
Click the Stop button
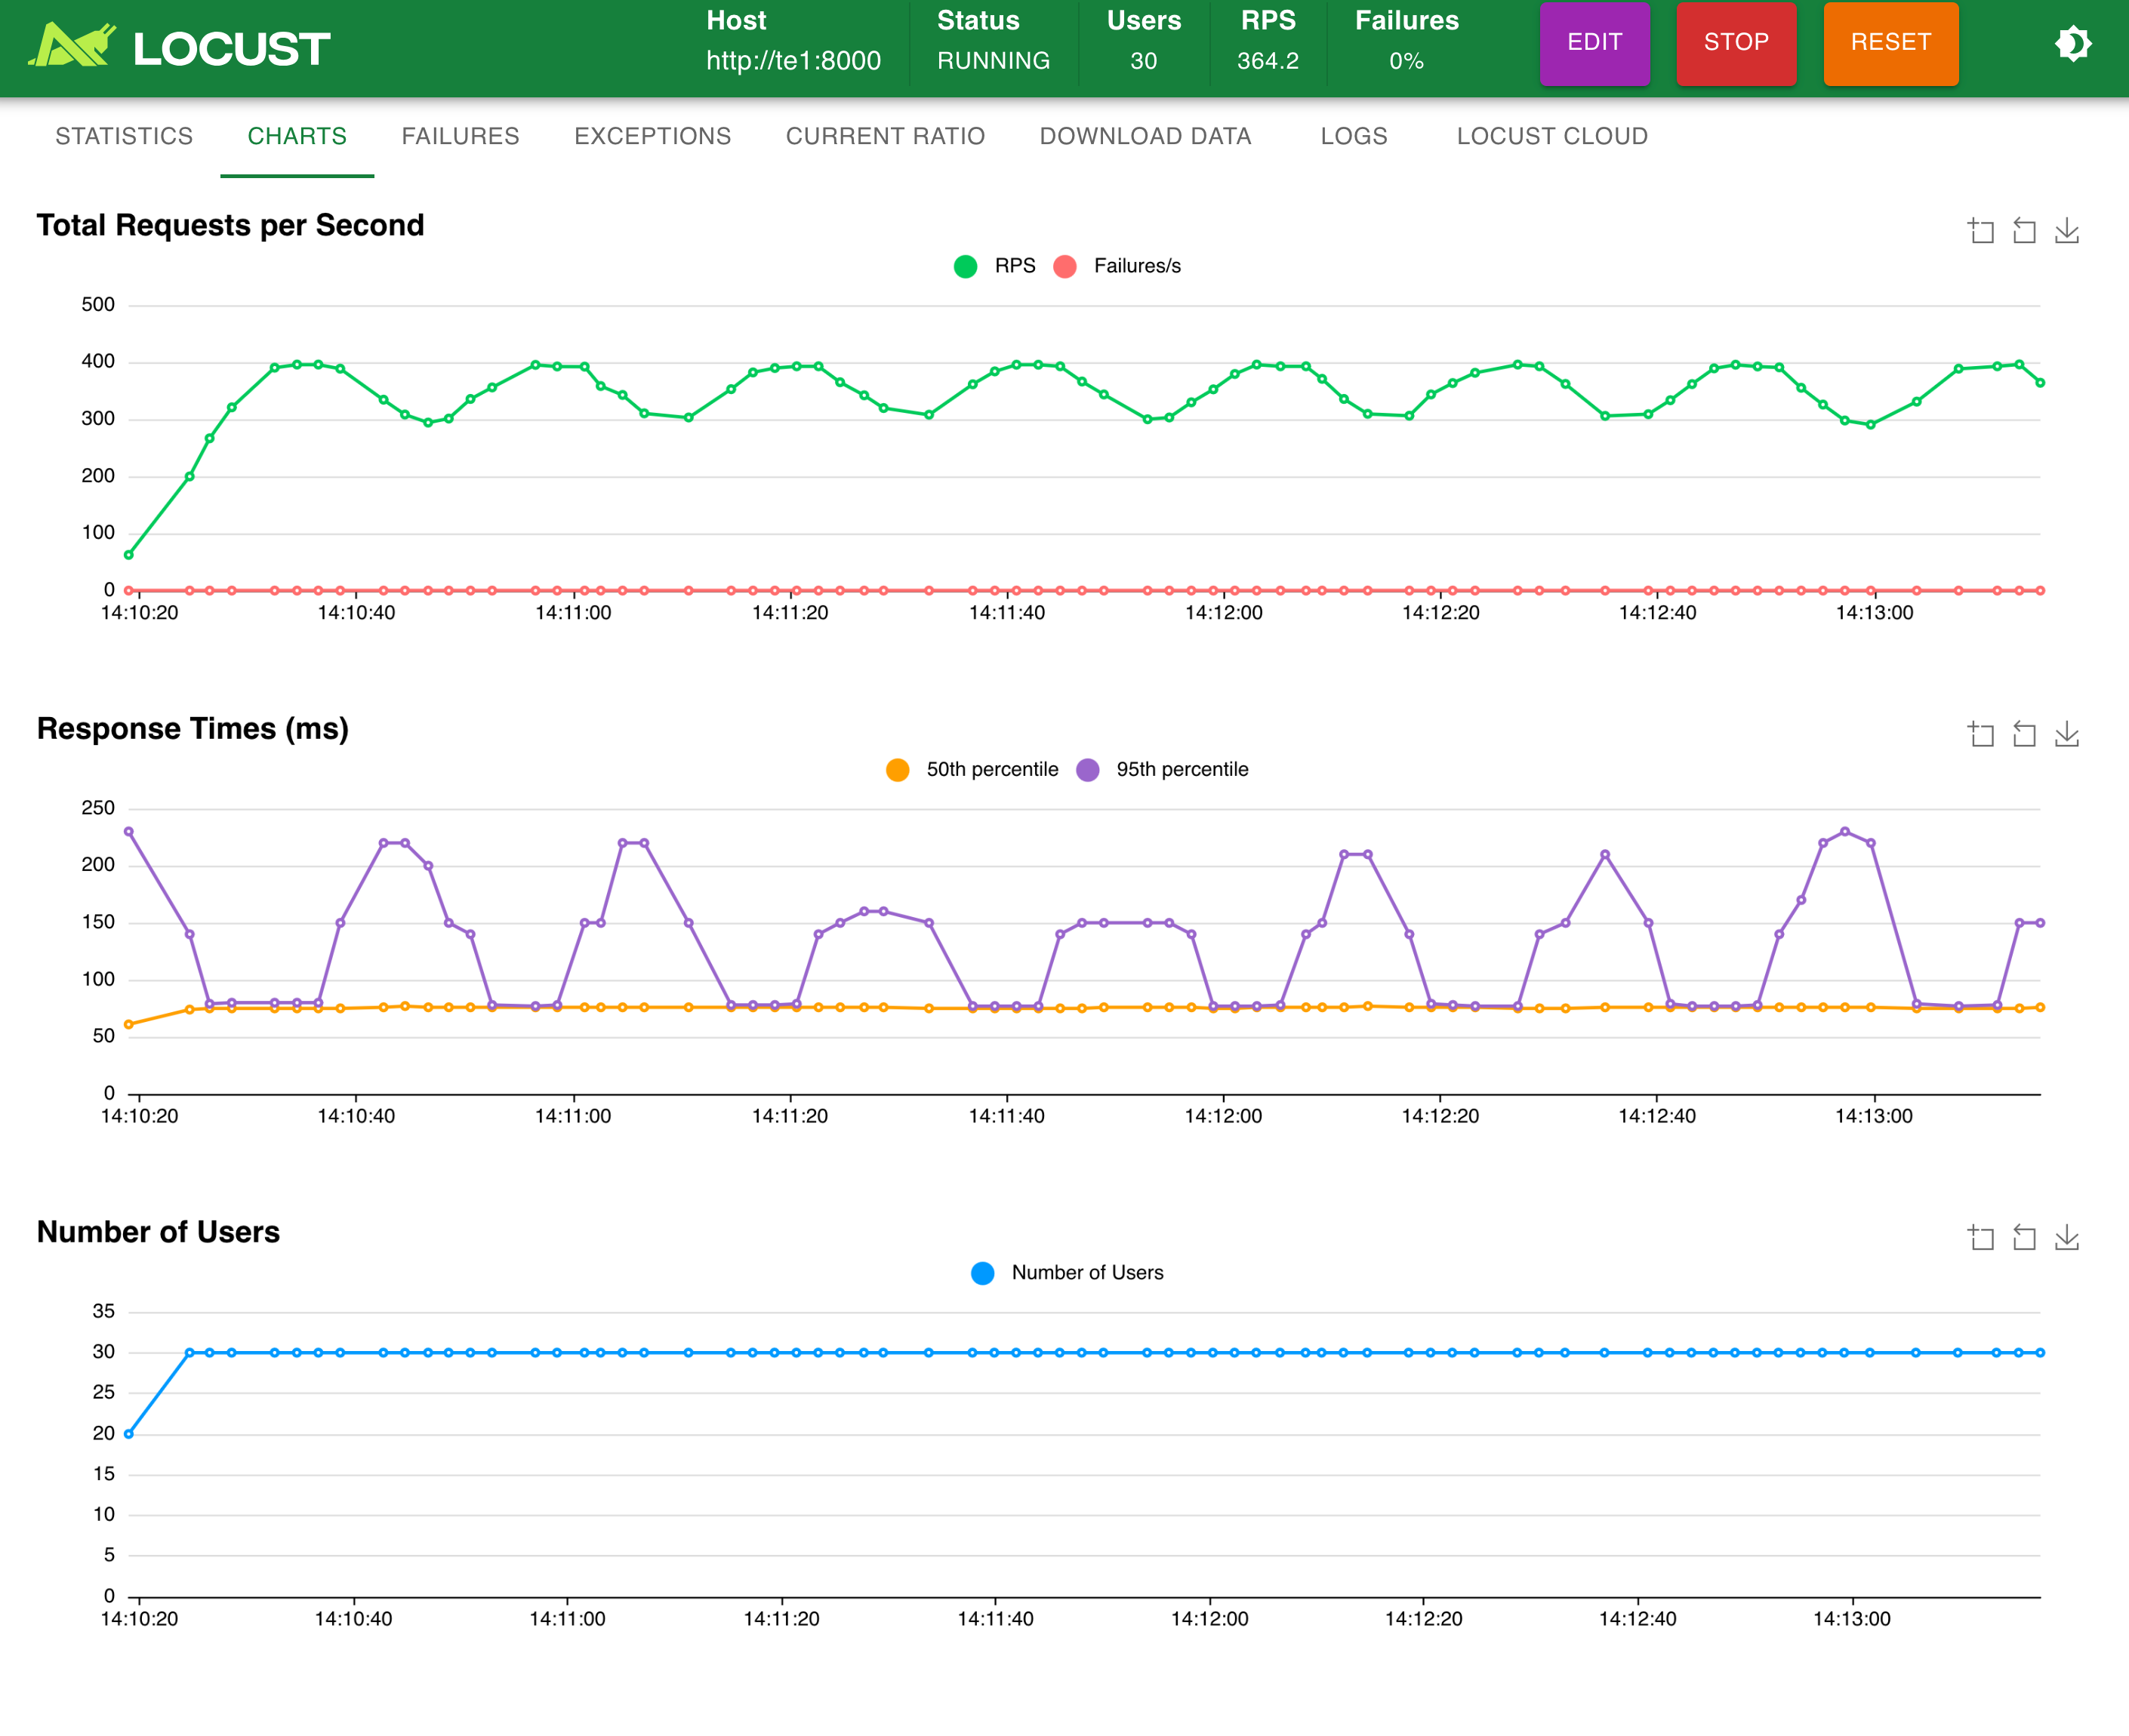pos(1736,43)
